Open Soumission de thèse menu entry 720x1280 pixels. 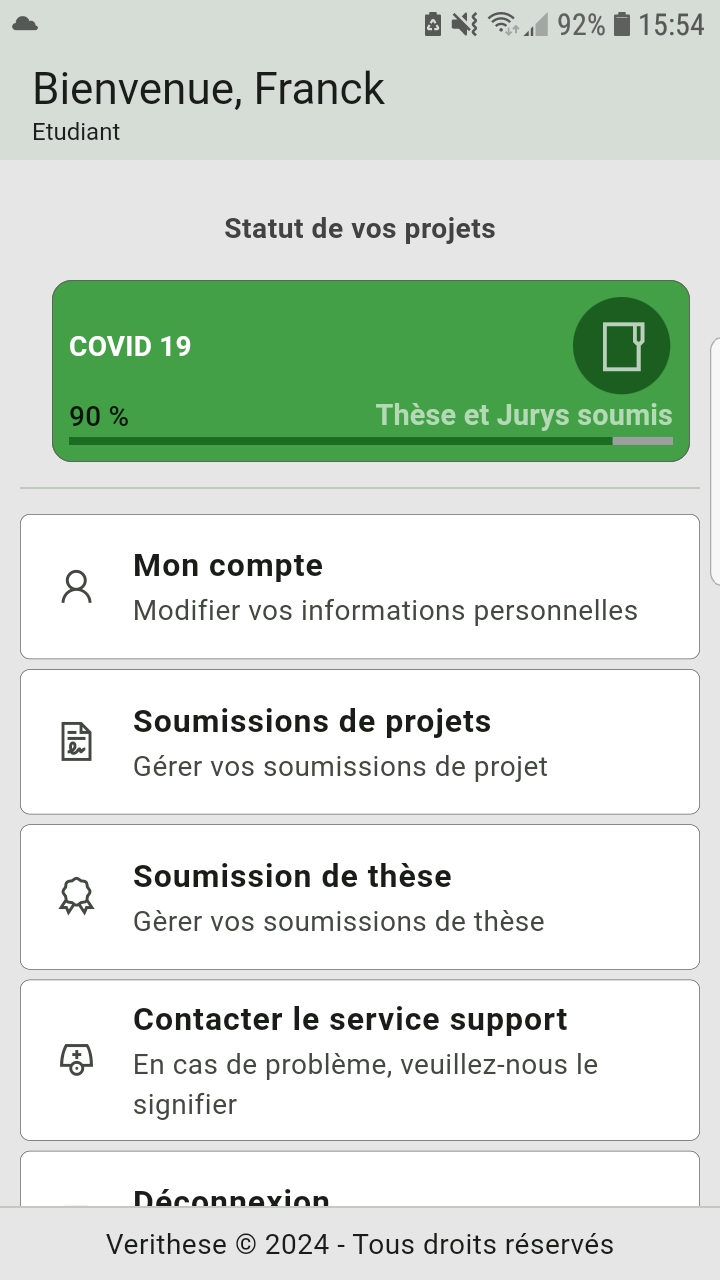click(360, 897)
